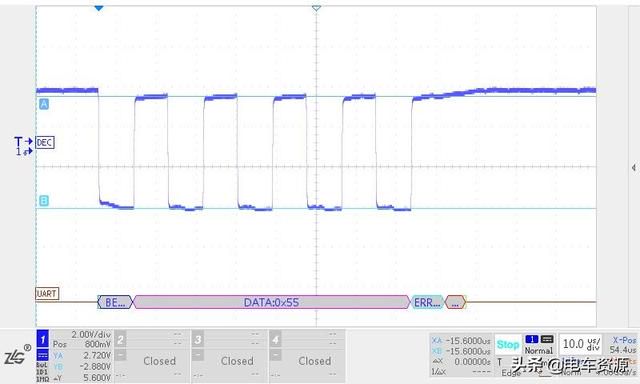The height and width of the screenshot is (384, 640).
Task: Expand the right side panel arrow
Action: pyautogui.click(x=633, y=167)
